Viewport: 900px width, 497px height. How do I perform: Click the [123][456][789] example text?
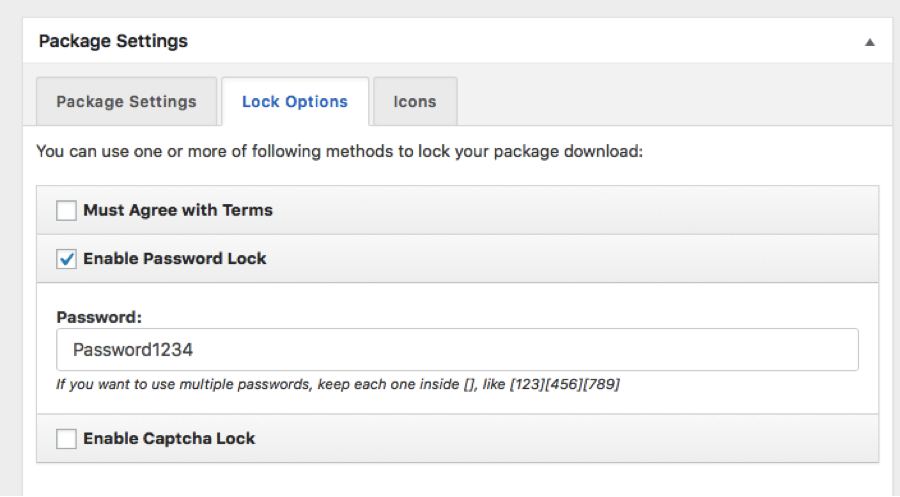tap(563, 384)
